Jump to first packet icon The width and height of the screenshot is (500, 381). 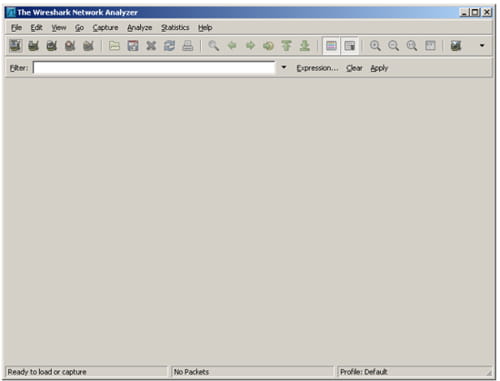tap(286, 46)
